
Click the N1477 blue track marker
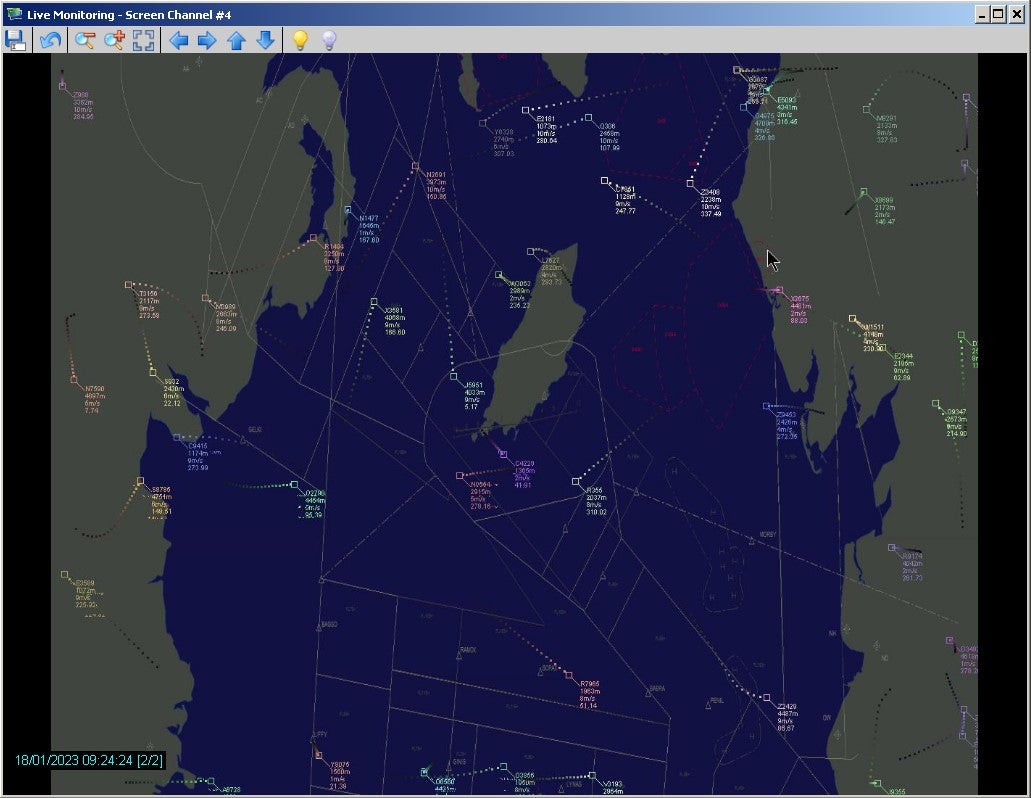pyautogui.click(x=348, y=210)
